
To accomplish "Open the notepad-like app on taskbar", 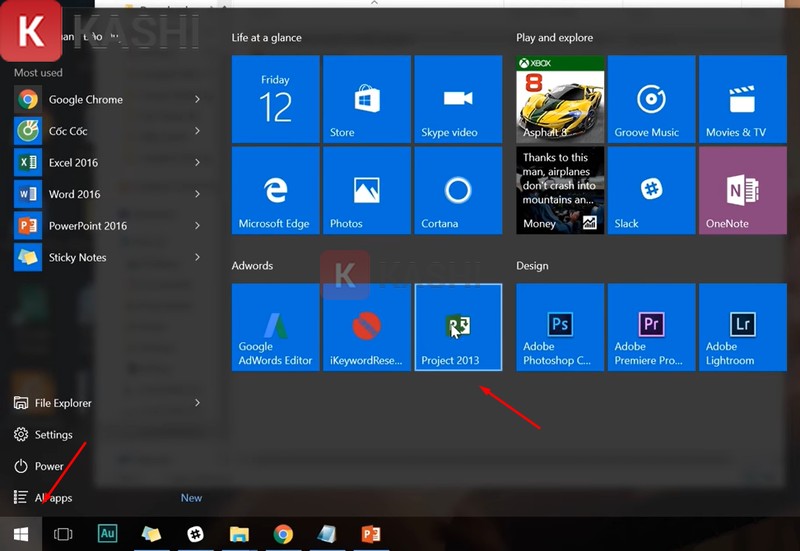I will (x=327, y=534).
